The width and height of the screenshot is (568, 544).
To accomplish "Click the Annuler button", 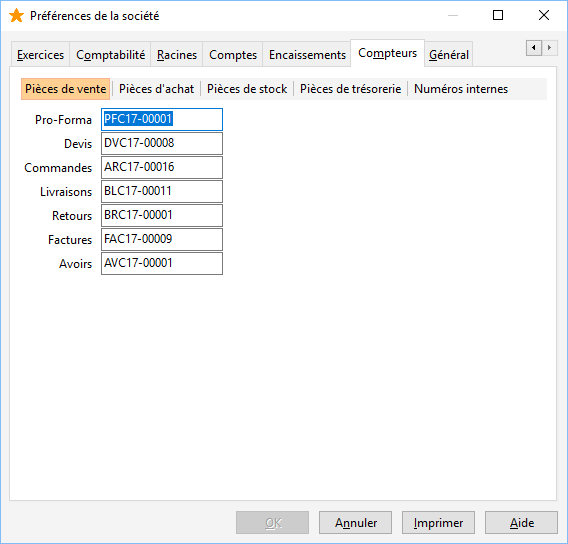I will point(355,523).
